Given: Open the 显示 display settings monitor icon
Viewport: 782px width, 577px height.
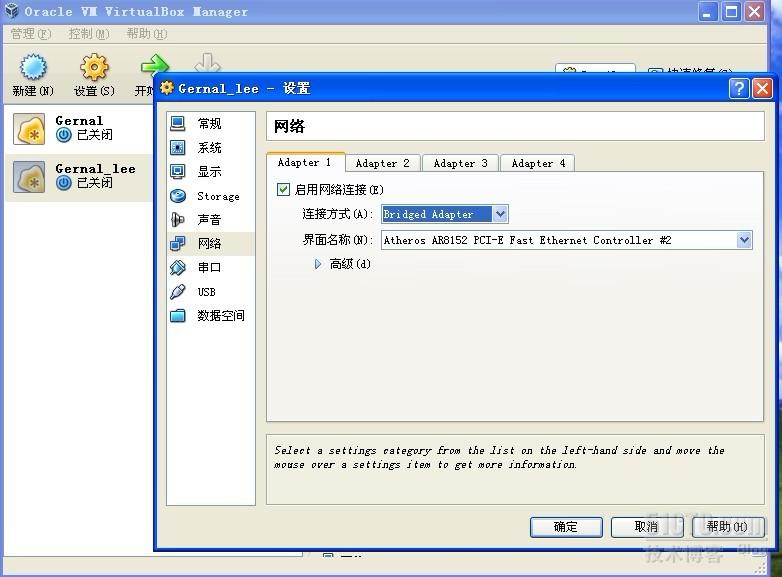Looking at the screenshot, I should click(178, 172).
